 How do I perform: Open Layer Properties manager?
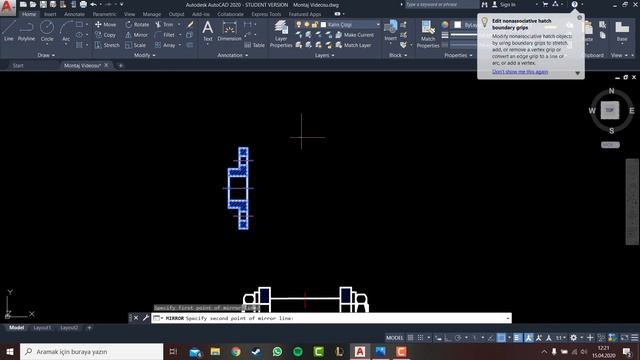click(x=281, y=34)
